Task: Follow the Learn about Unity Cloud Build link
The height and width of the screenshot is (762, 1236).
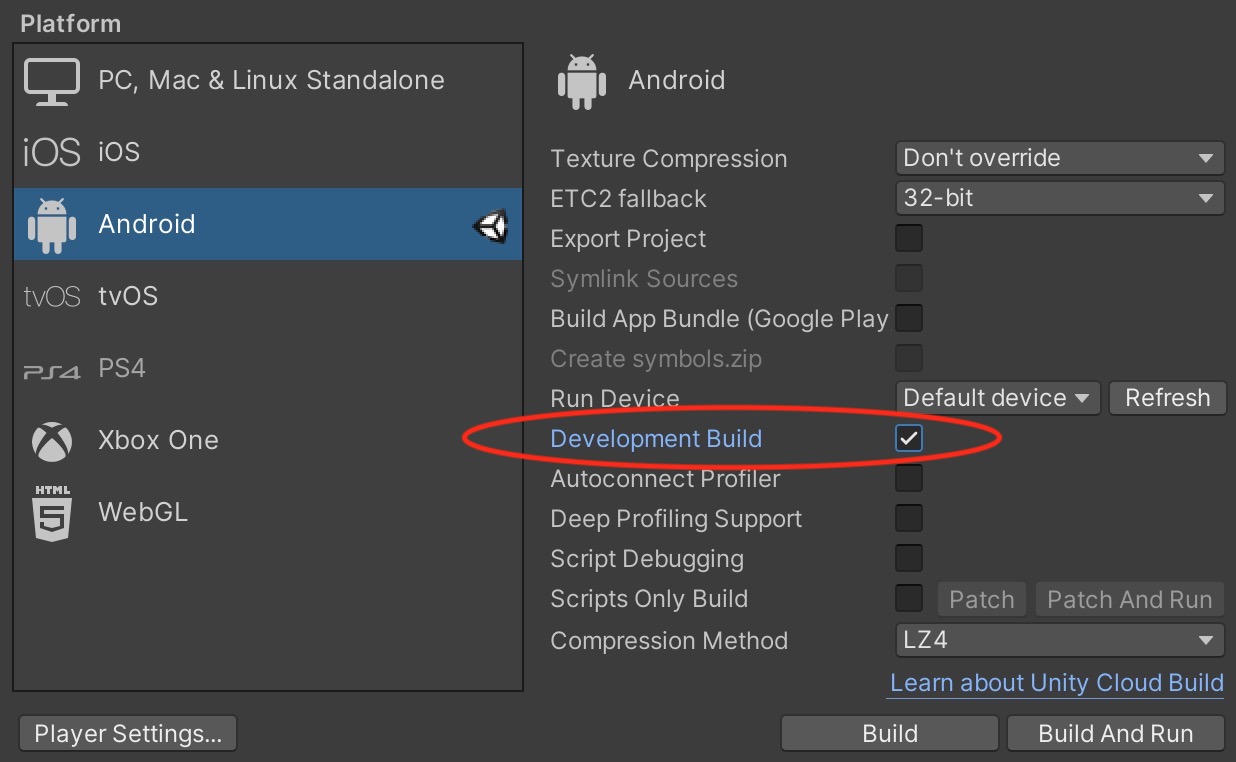Action: tap(1057, 683)
